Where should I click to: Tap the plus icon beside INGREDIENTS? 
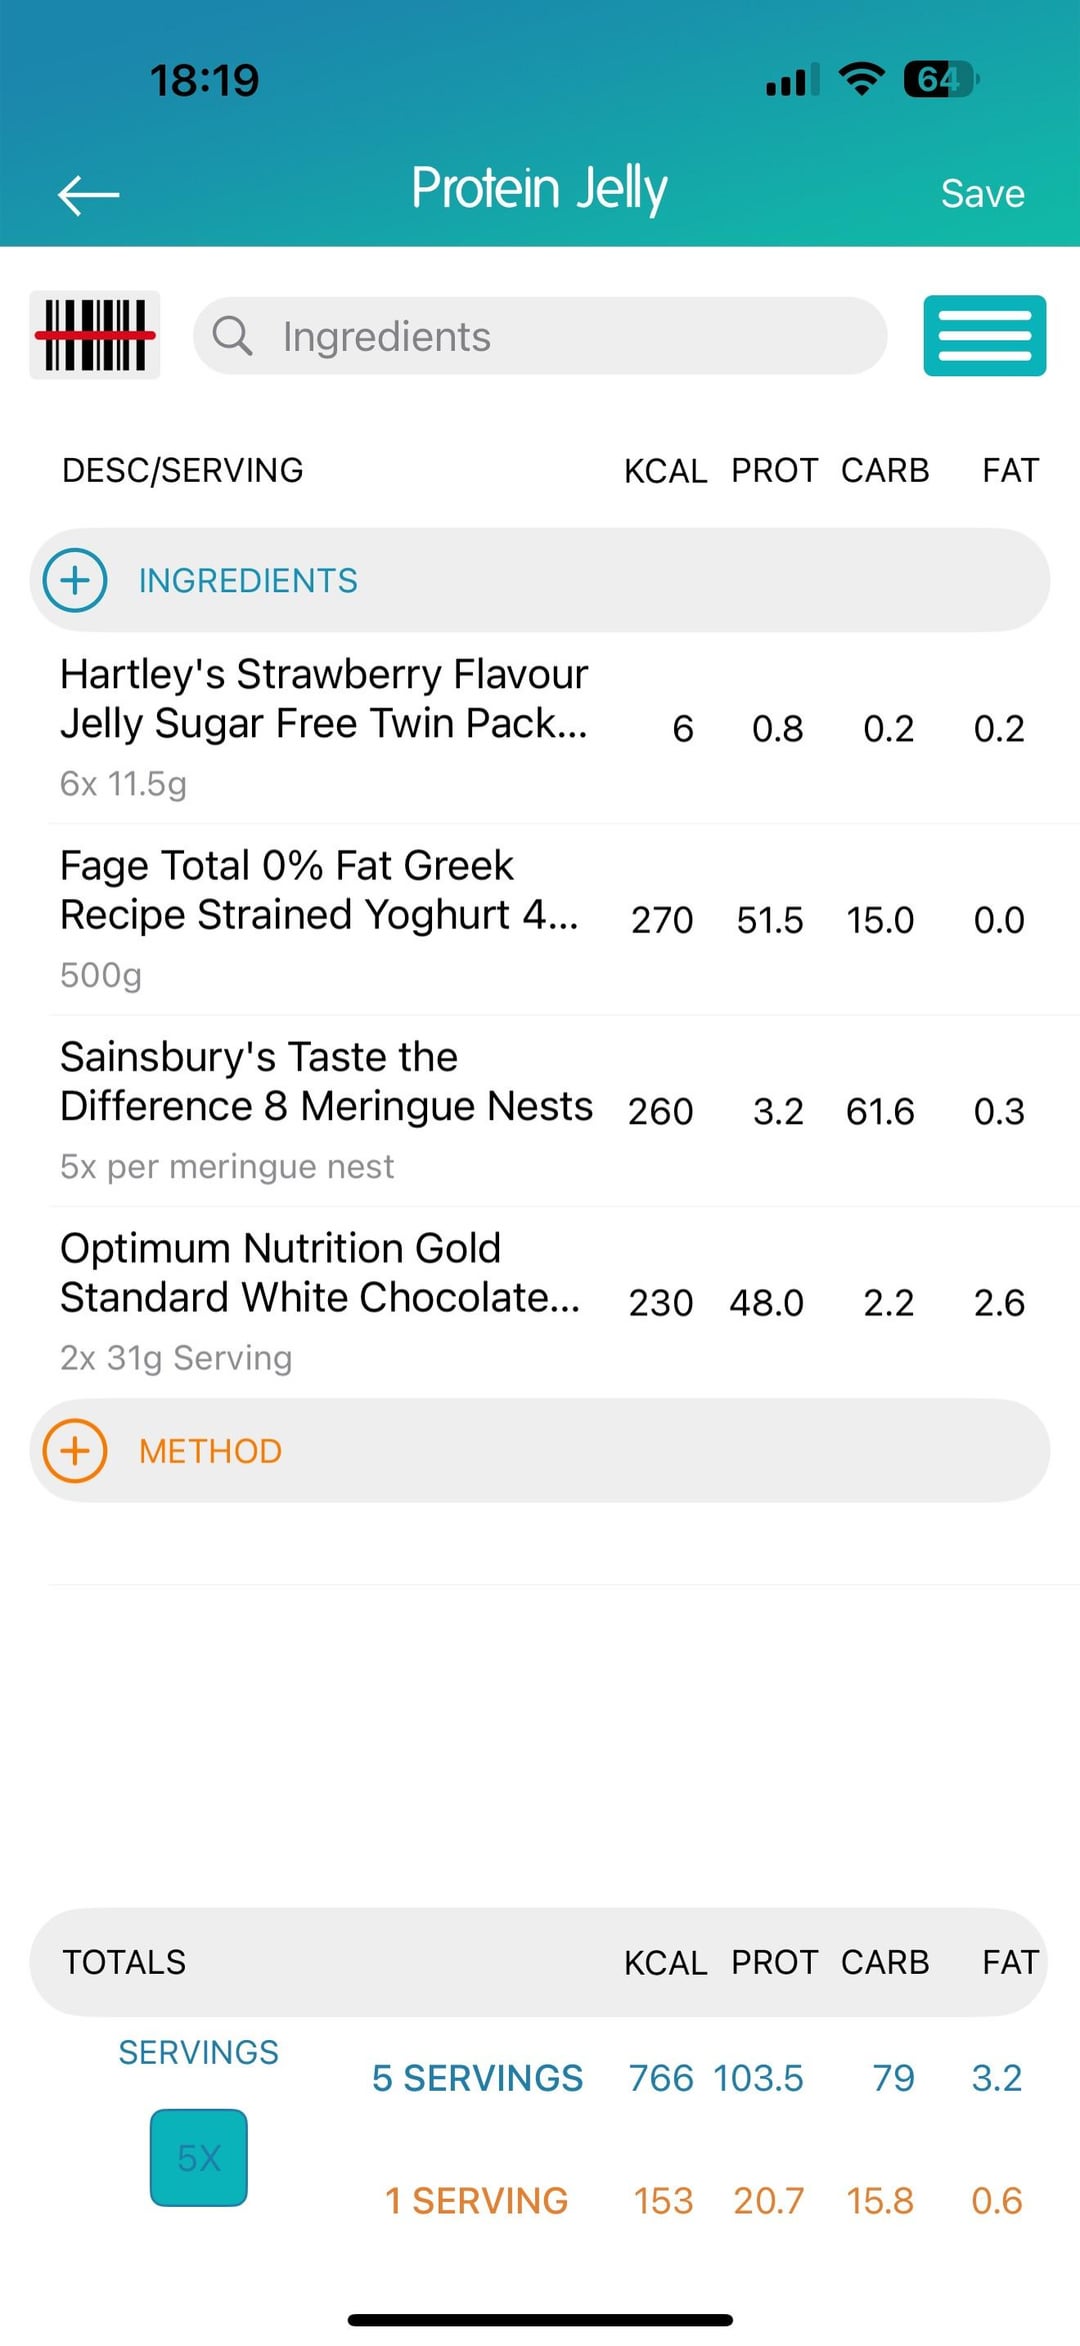pyautogui.click(x=75, y=580)
